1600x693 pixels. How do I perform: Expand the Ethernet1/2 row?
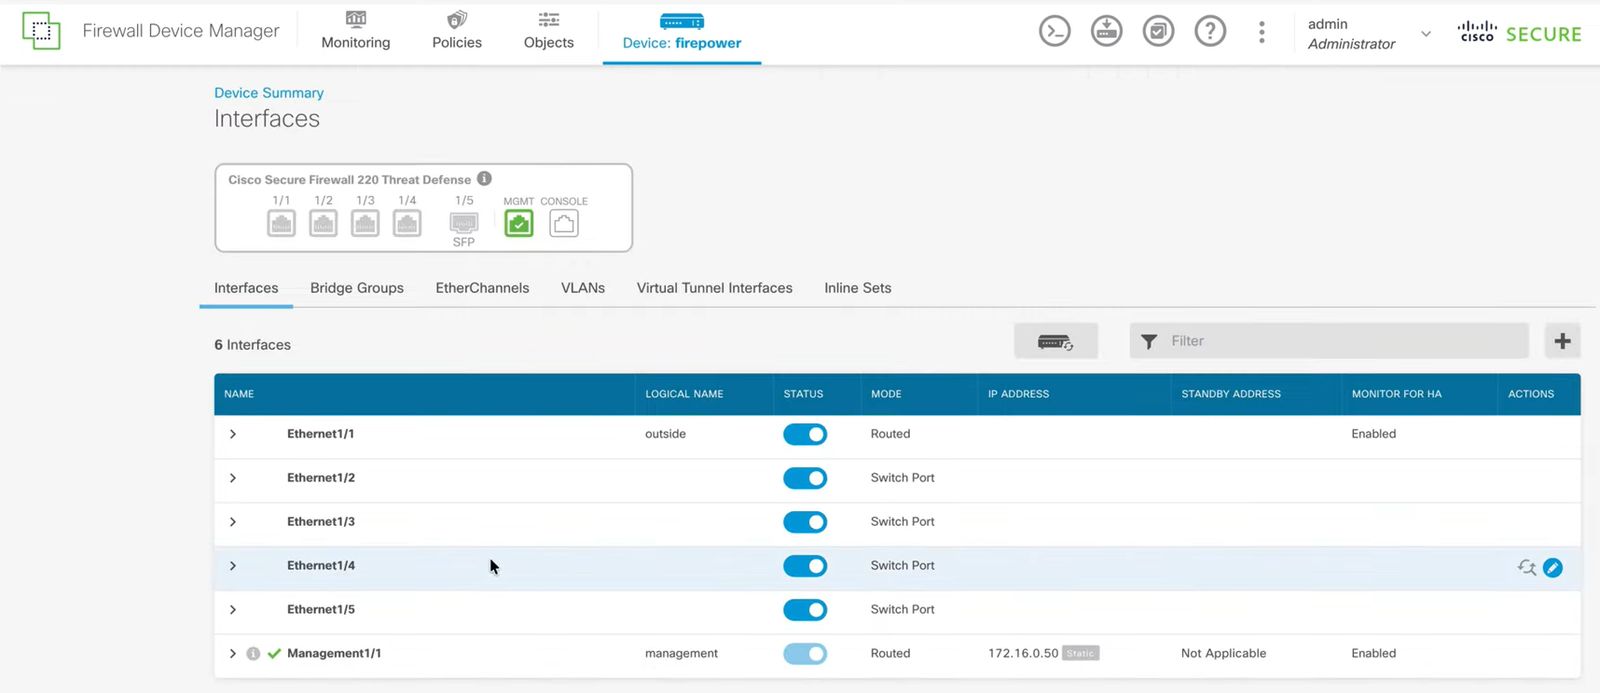coord(233,478)
